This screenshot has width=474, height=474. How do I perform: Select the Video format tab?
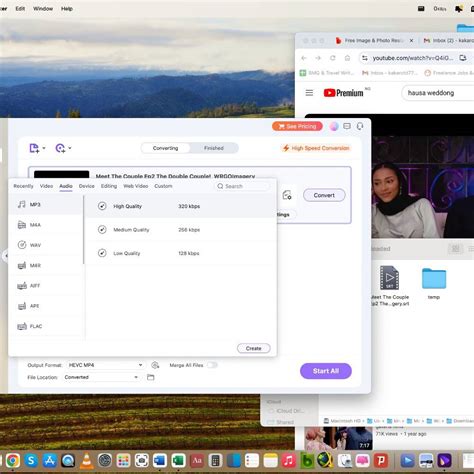(46, 186)
